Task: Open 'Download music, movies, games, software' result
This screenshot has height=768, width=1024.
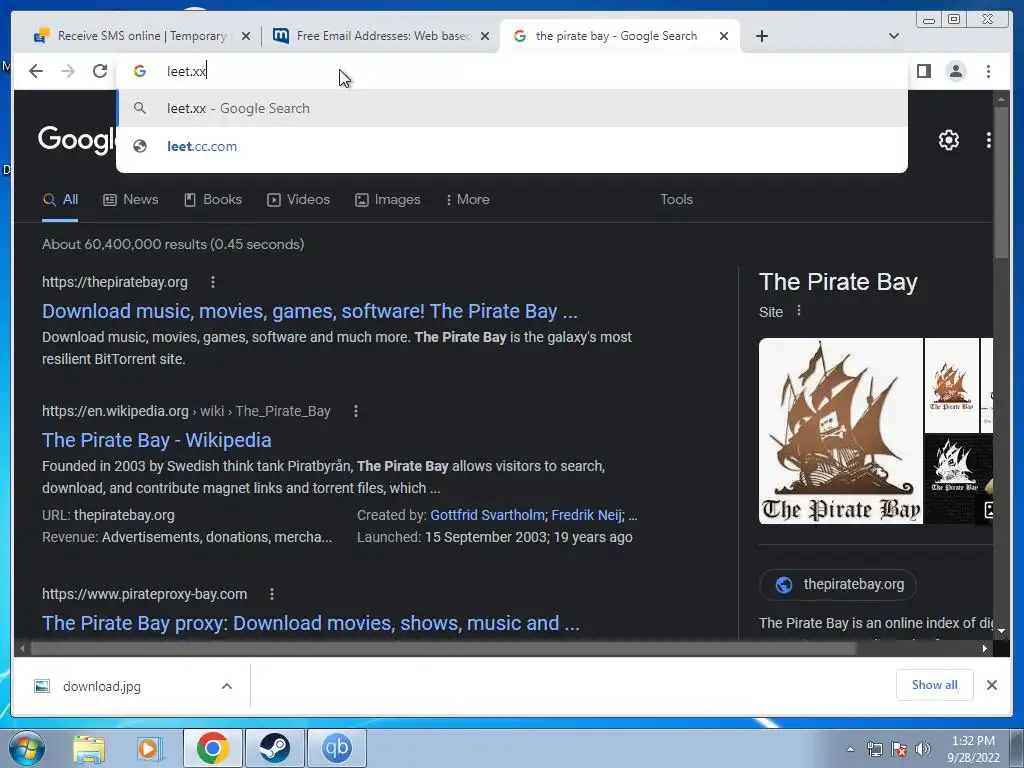Action: (310, 312)
